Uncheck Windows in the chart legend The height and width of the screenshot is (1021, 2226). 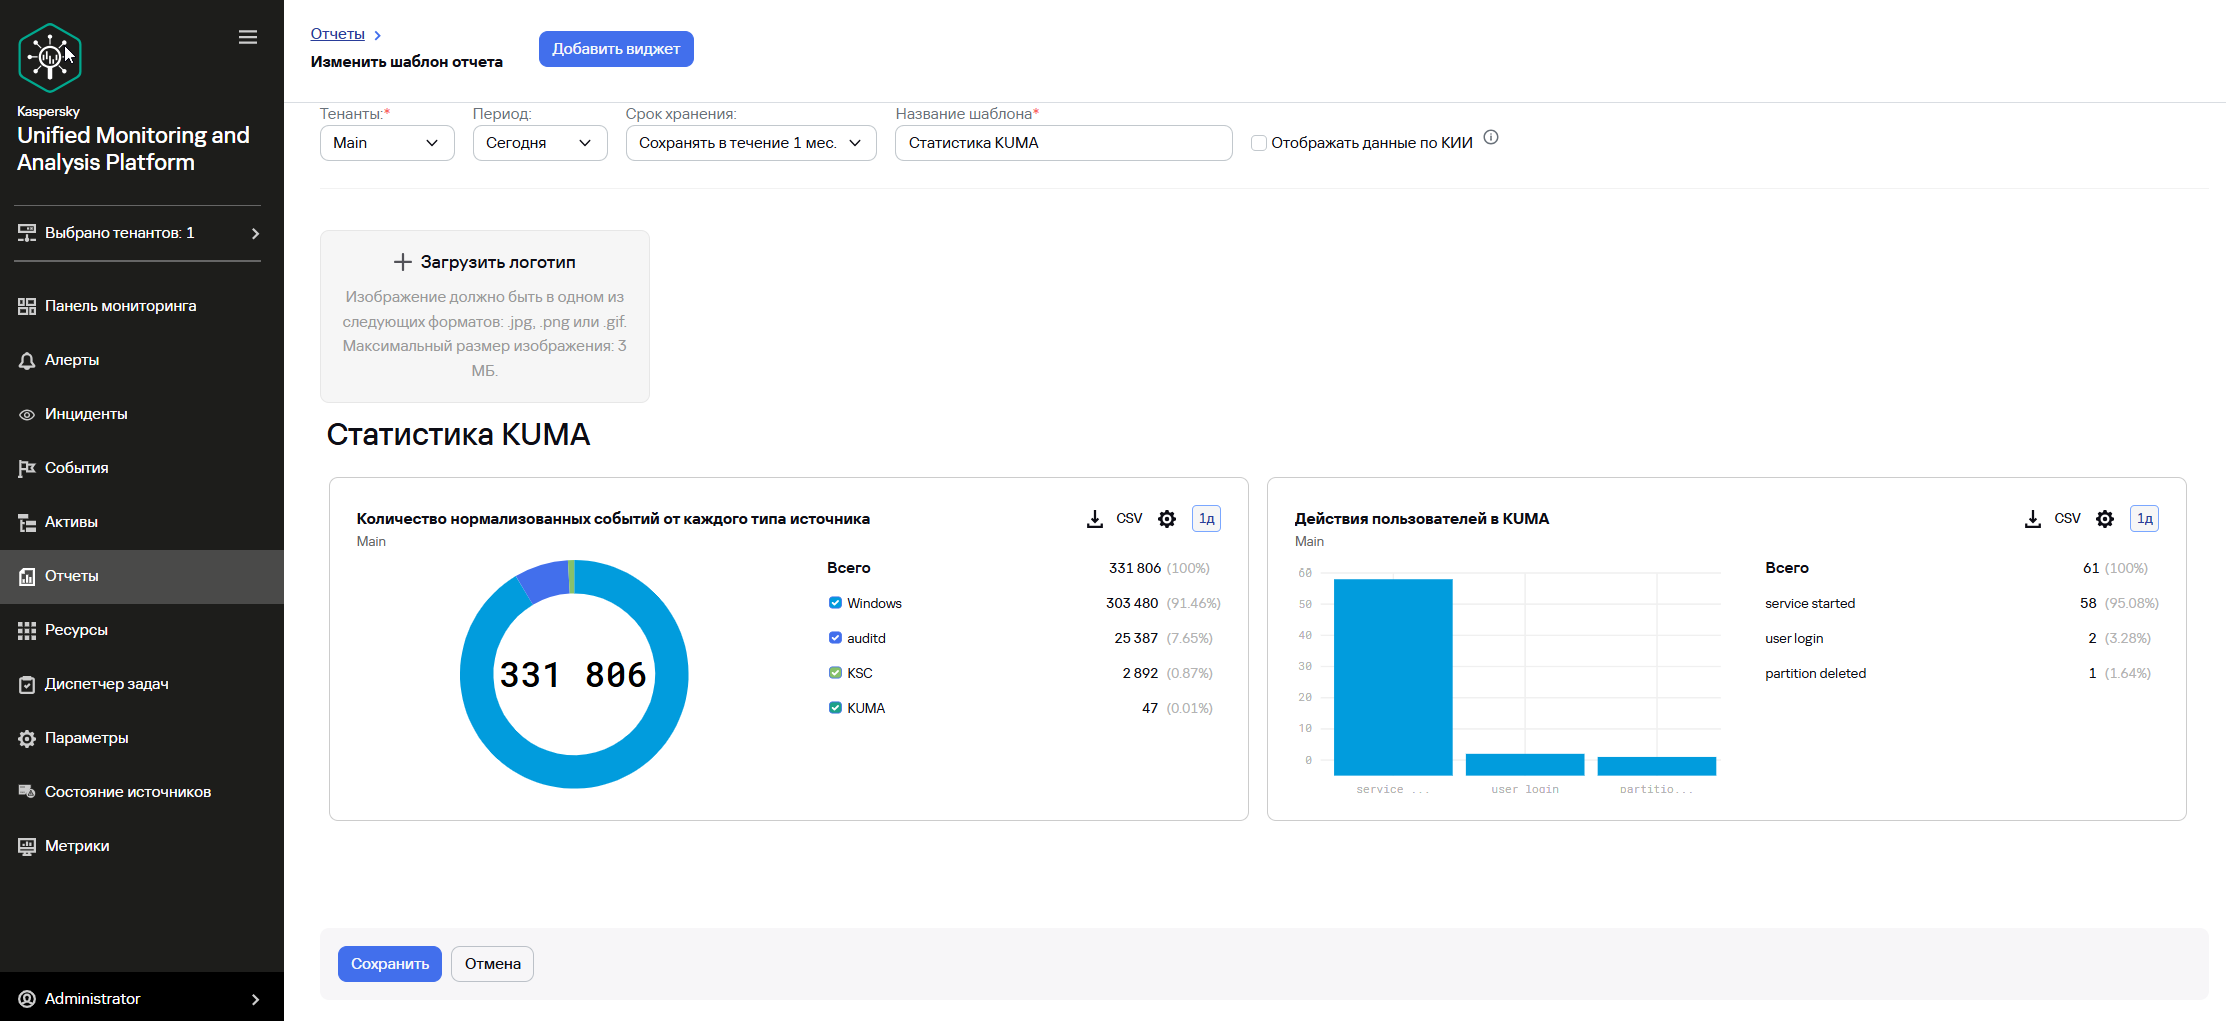click(835, 603)
